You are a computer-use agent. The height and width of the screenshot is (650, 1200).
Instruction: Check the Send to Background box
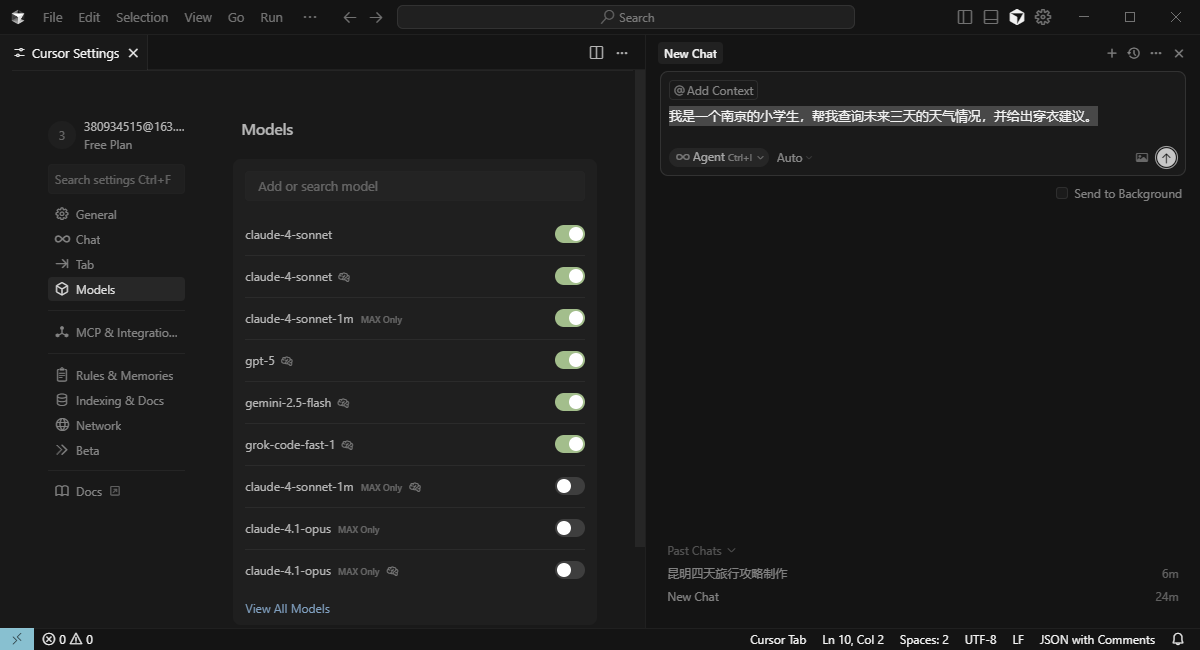pyautogui.click(x=1062, y=193)
